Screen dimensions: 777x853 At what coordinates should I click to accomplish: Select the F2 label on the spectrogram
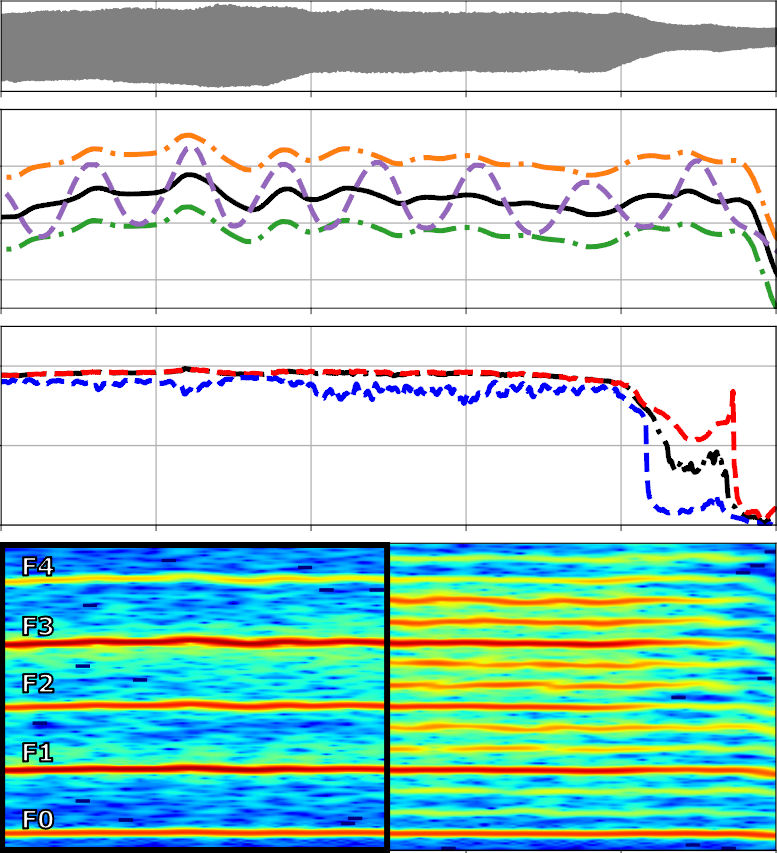pos(37,684)
